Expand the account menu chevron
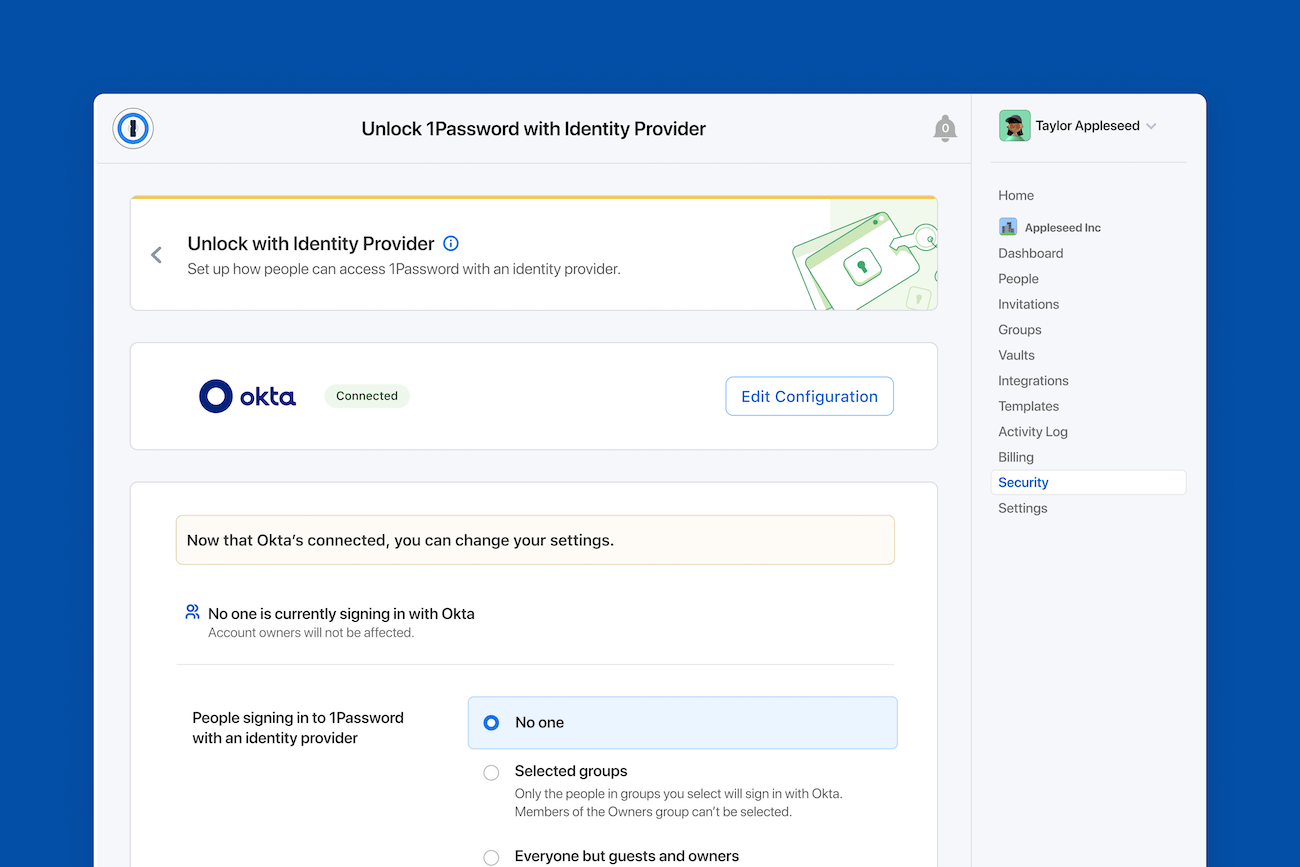The width and height of the screenshot is (1300, 867). click(1151, 125)
